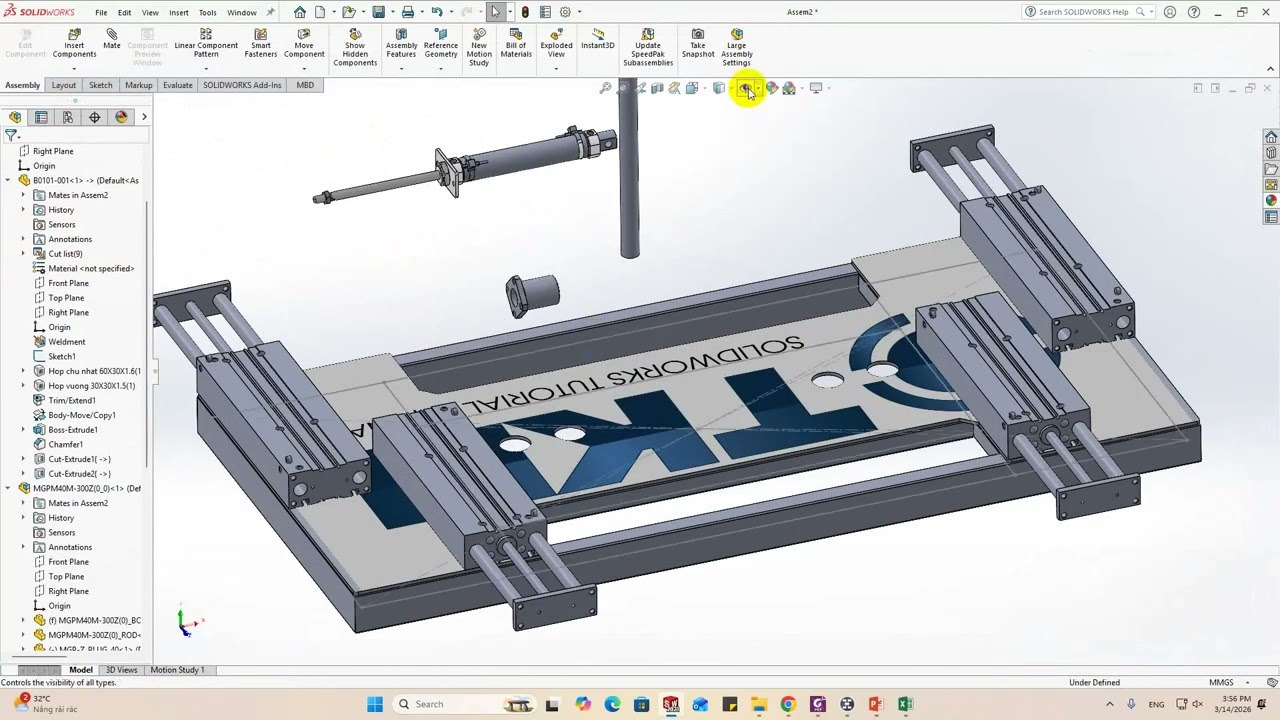Expand the Cut list(9) folder
The height and width of the screenshot is (720, 1280).
point(24,254)
